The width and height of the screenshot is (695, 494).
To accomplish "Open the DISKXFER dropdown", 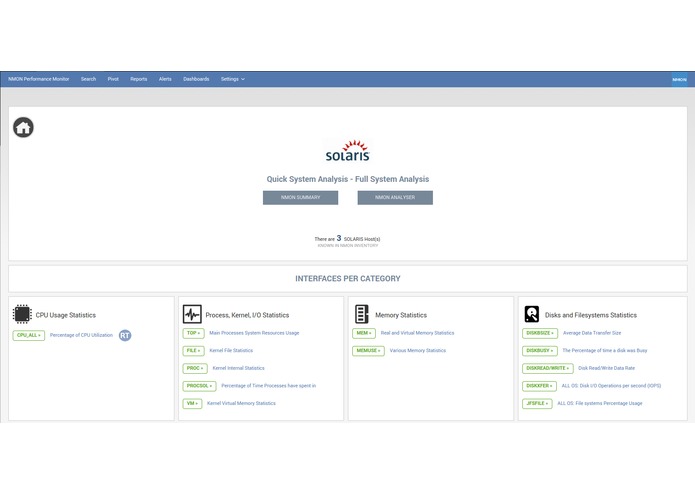I will [539, 386].
